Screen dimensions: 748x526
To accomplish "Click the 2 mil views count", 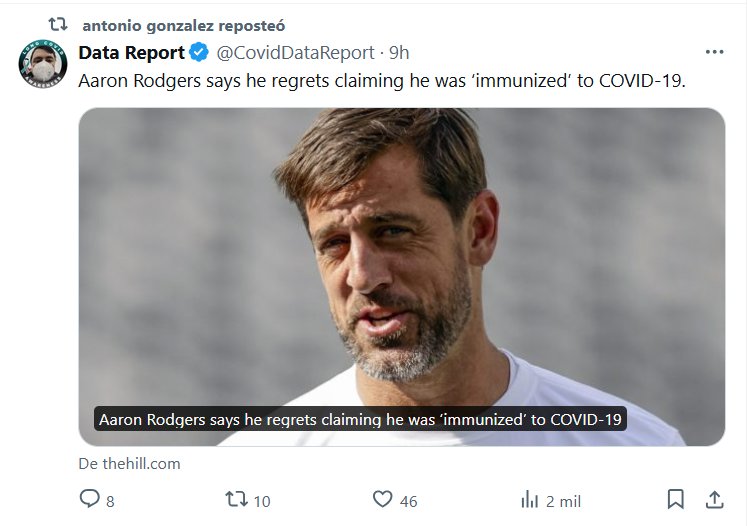I will (563, 501).
